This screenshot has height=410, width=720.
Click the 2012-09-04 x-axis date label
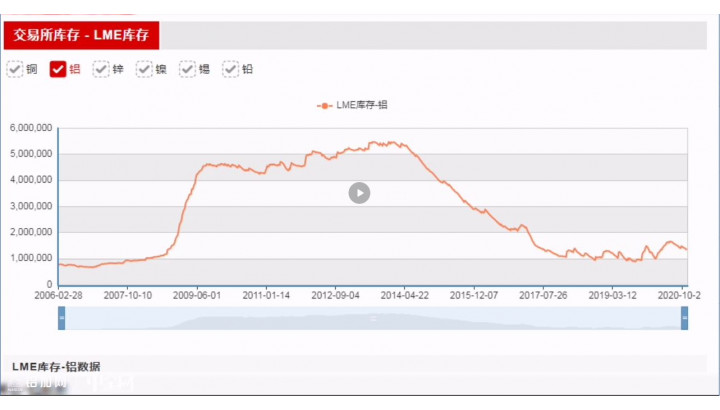point(336,295)
